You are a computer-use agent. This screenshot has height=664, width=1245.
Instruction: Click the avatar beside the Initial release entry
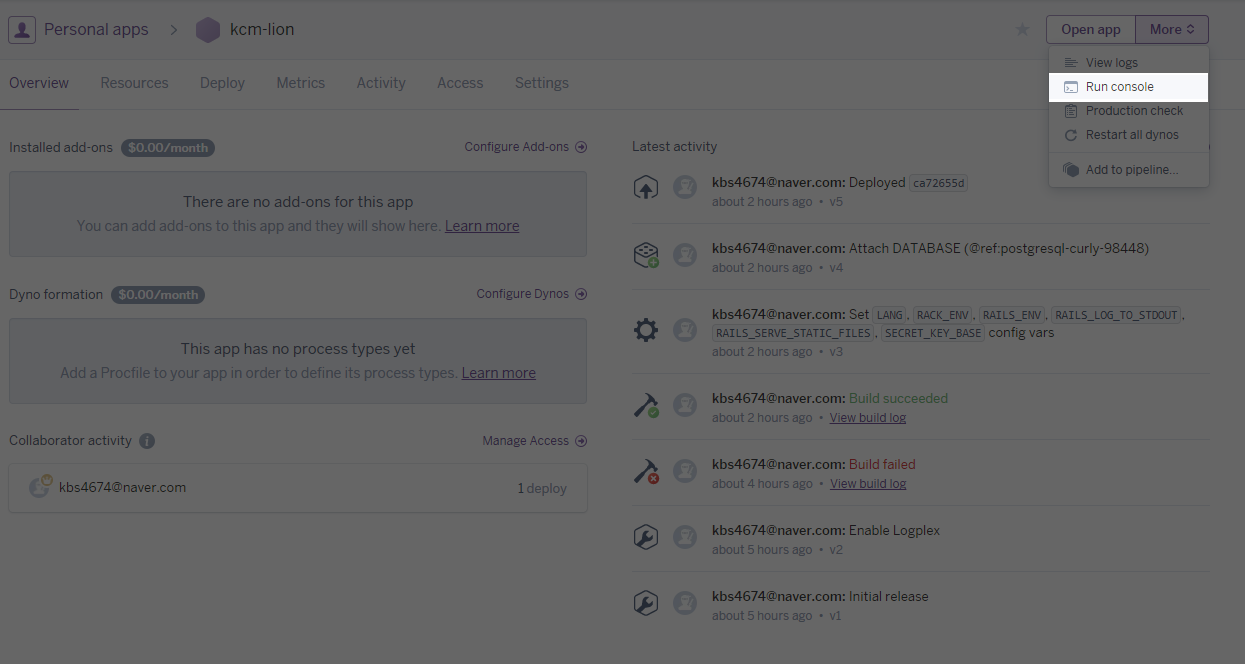tap(685, 603)
